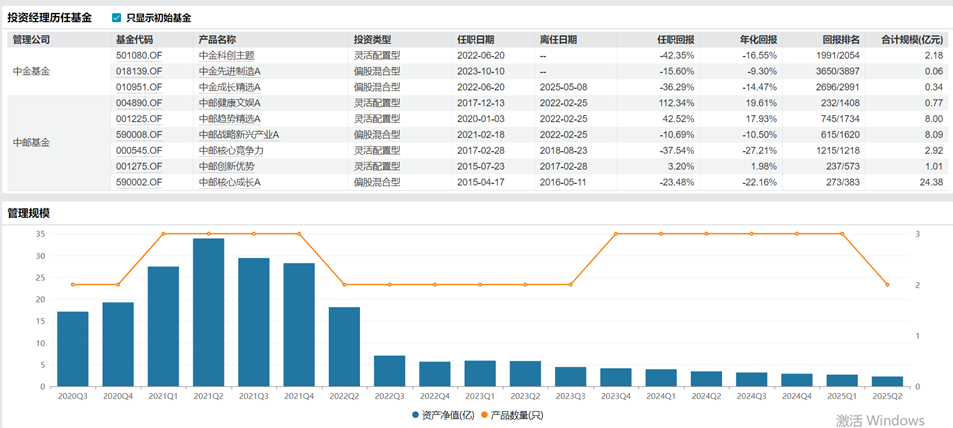
Task: Open the 中金科创主题 product link
Action: click(x=228, y=56)
